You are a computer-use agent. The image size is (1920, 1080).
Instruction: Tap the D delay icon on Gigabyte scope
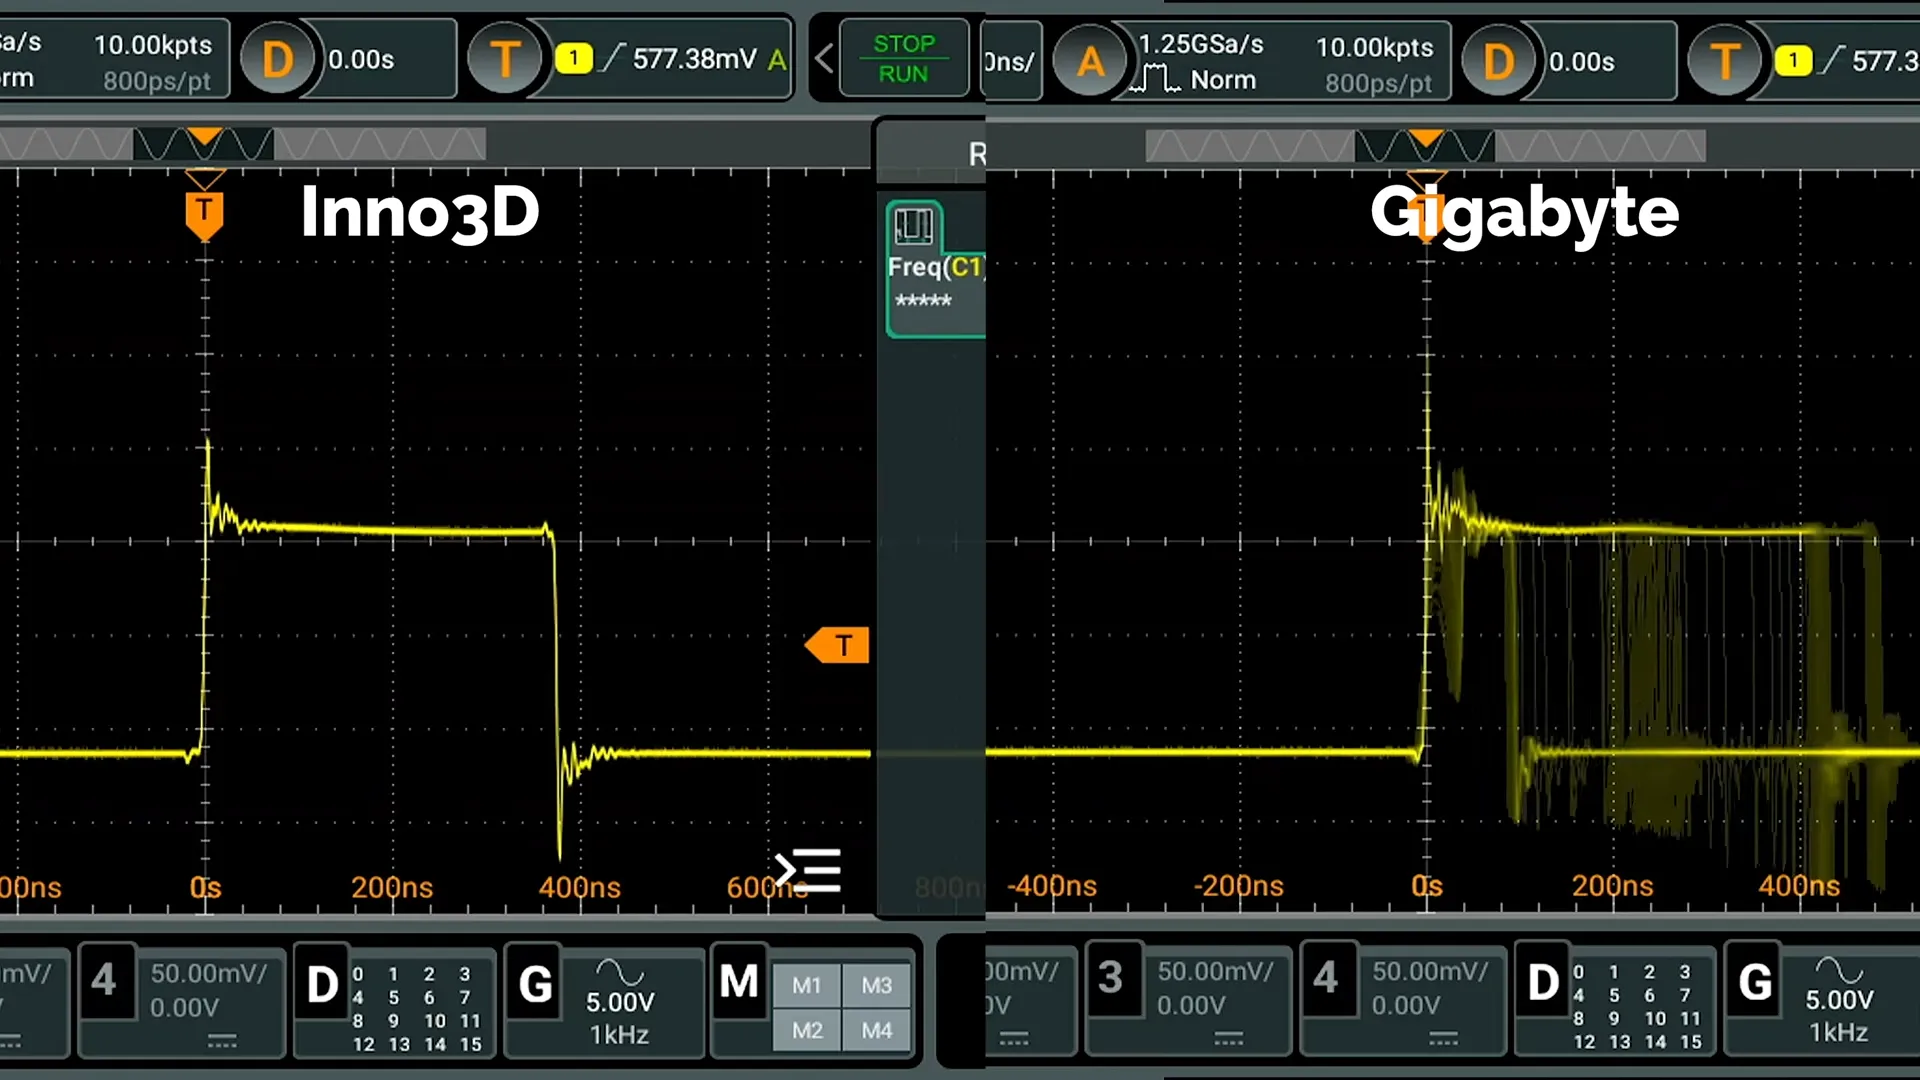coord(1498,61)
